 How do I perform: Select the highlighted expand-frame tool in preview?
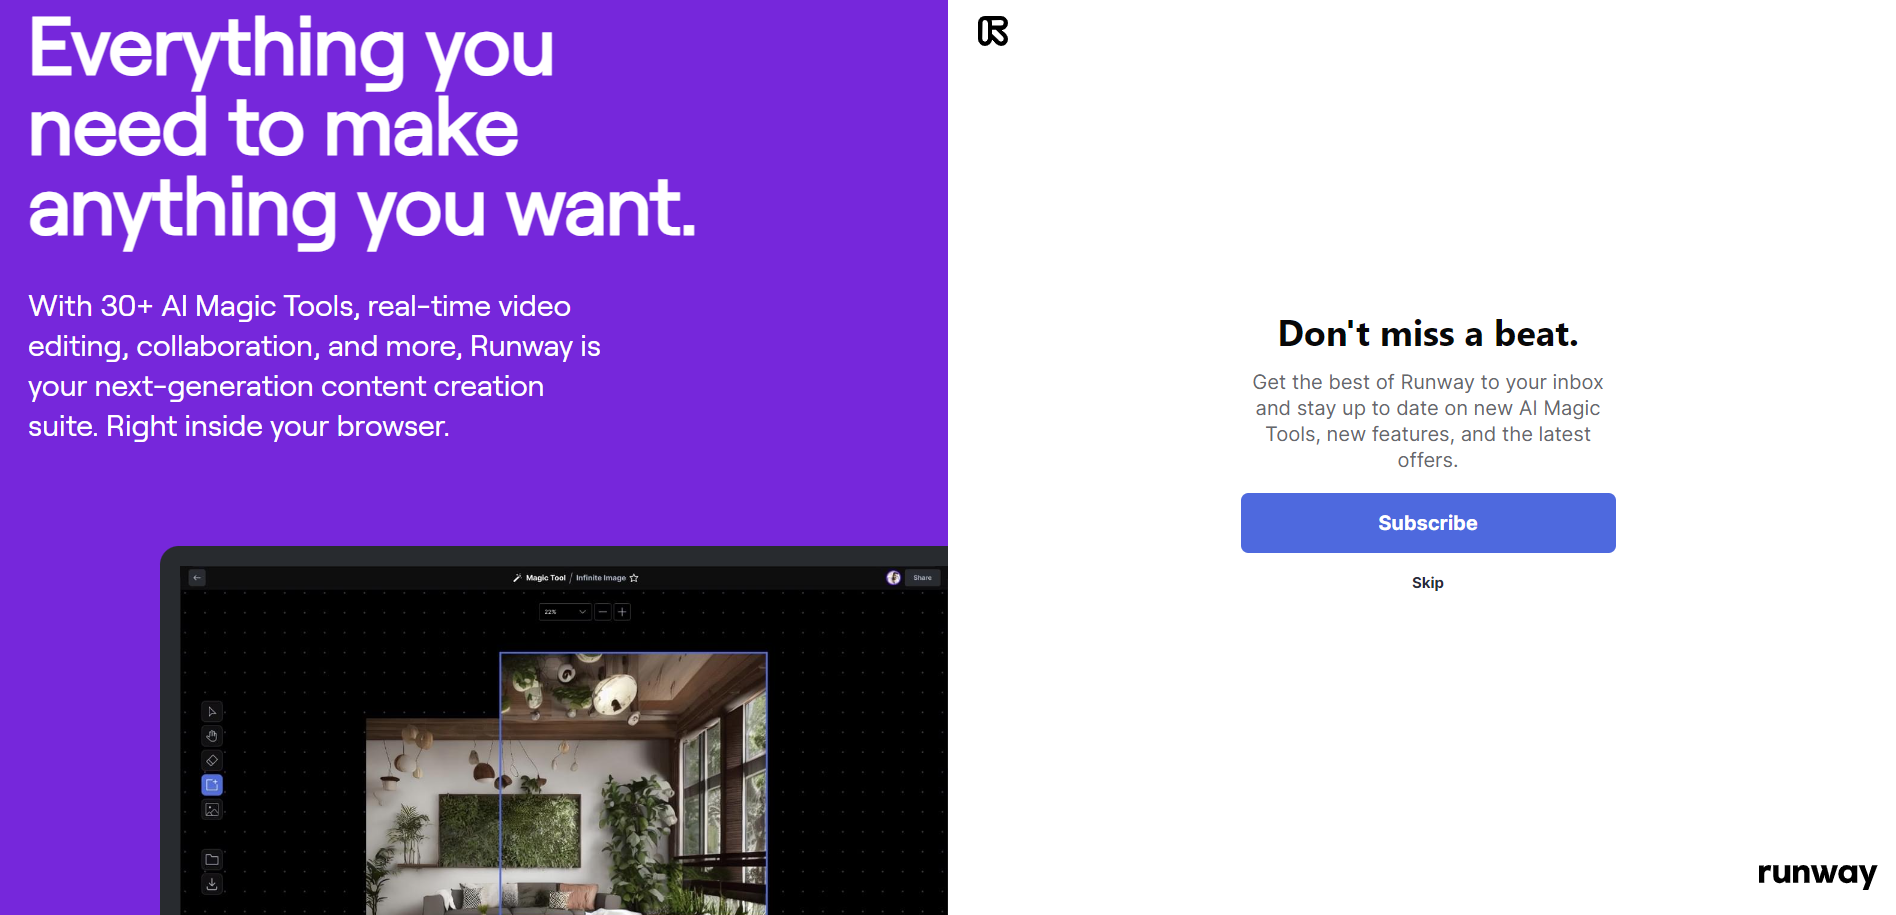(212, 785)
